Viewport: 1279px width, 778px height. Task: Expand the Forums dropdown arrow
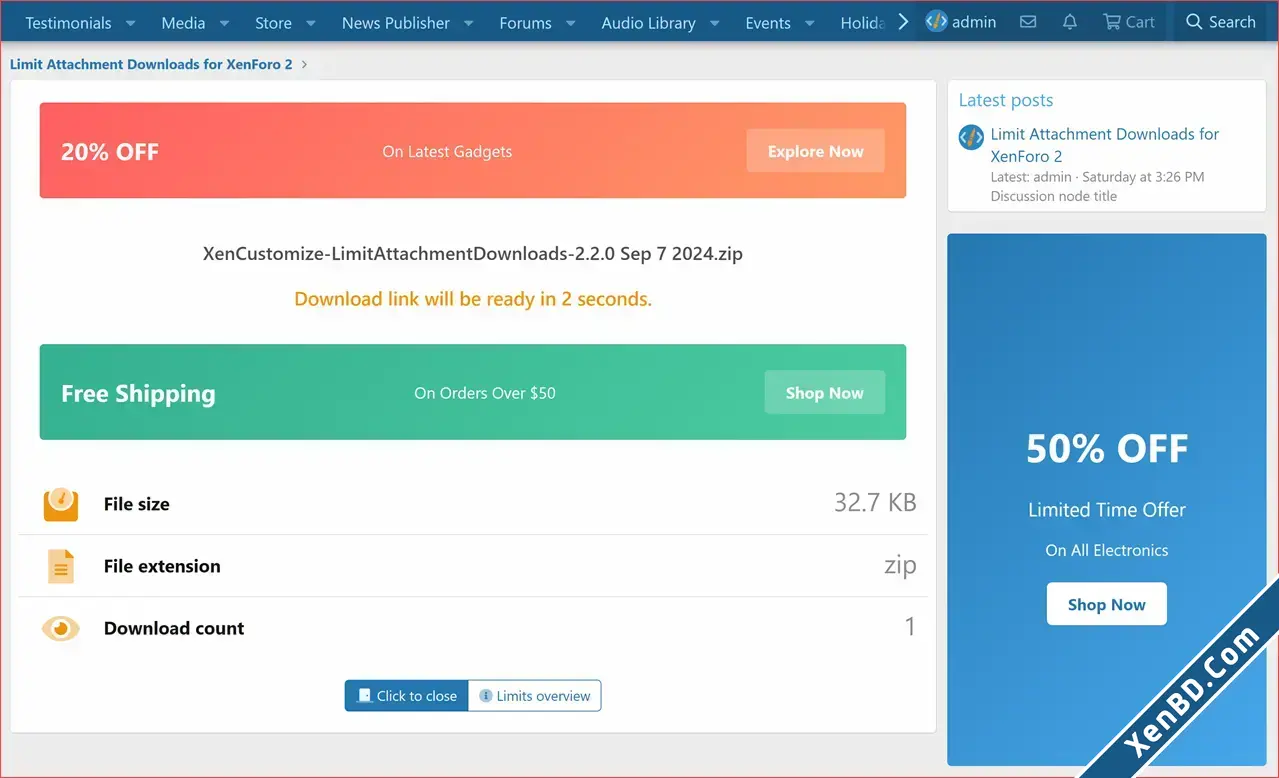click(x=571, y=22)
